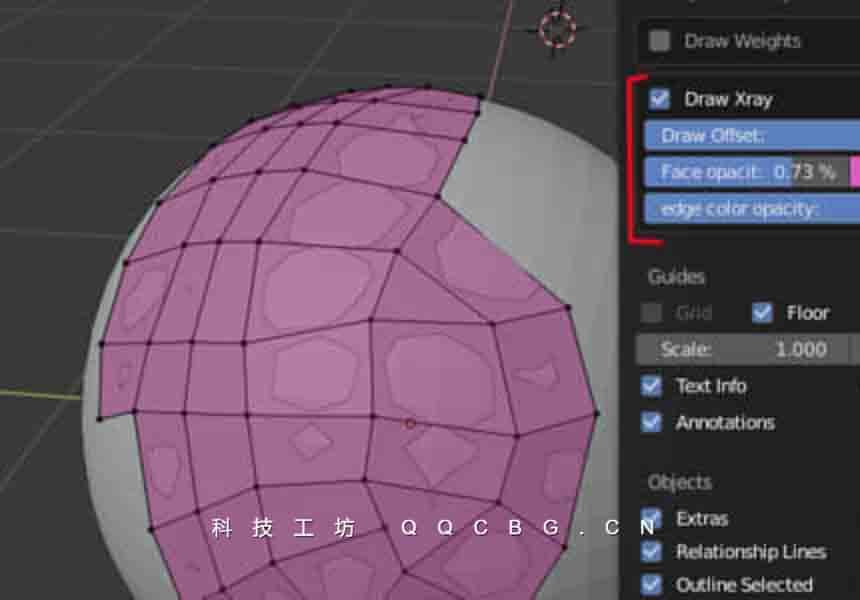Screen dimensions: 860x600
Task: Click the Scale value field
Action: [x=743, y=349]
